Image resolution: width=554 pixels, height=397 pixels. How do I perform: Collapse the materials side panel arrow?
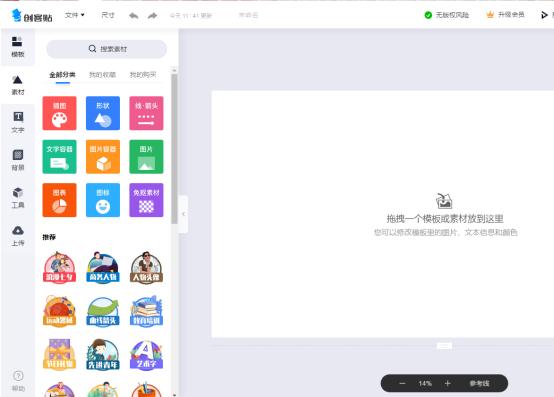point(183,214)
